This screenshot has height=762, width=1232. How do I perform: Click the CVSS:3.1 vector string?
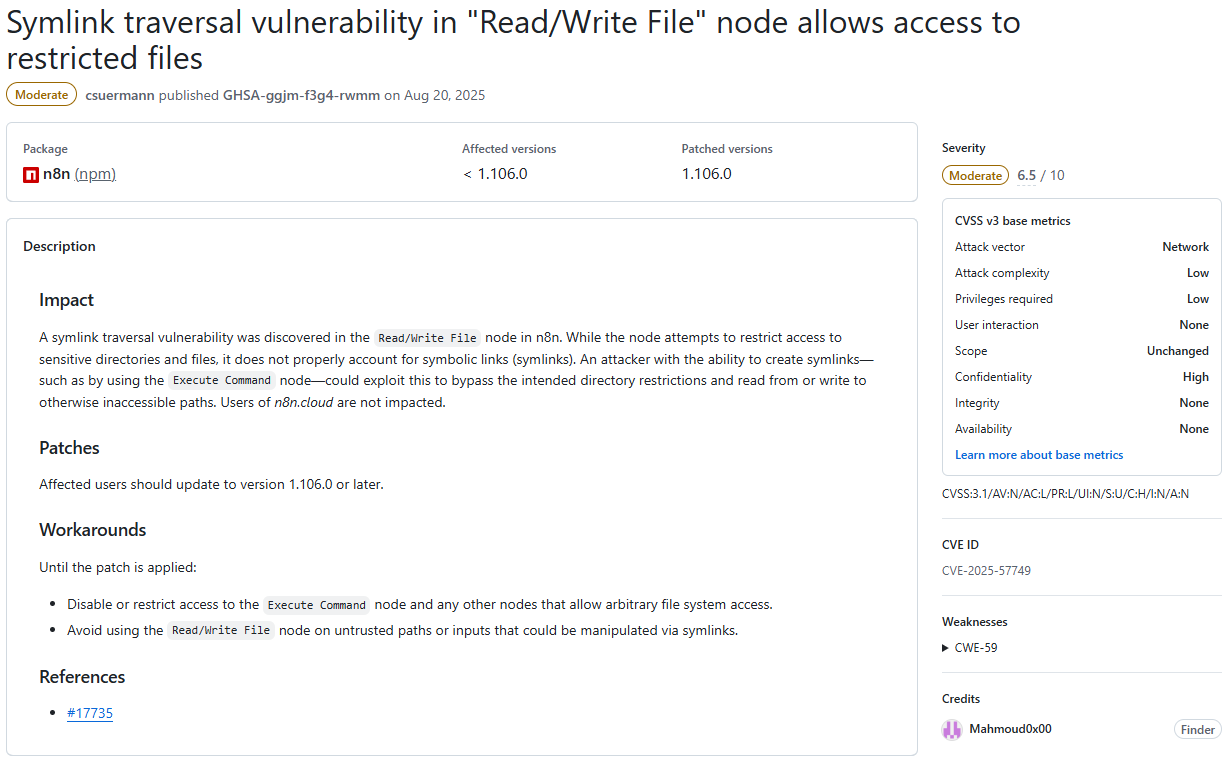pyautogui.click(x=1065, y=493)
